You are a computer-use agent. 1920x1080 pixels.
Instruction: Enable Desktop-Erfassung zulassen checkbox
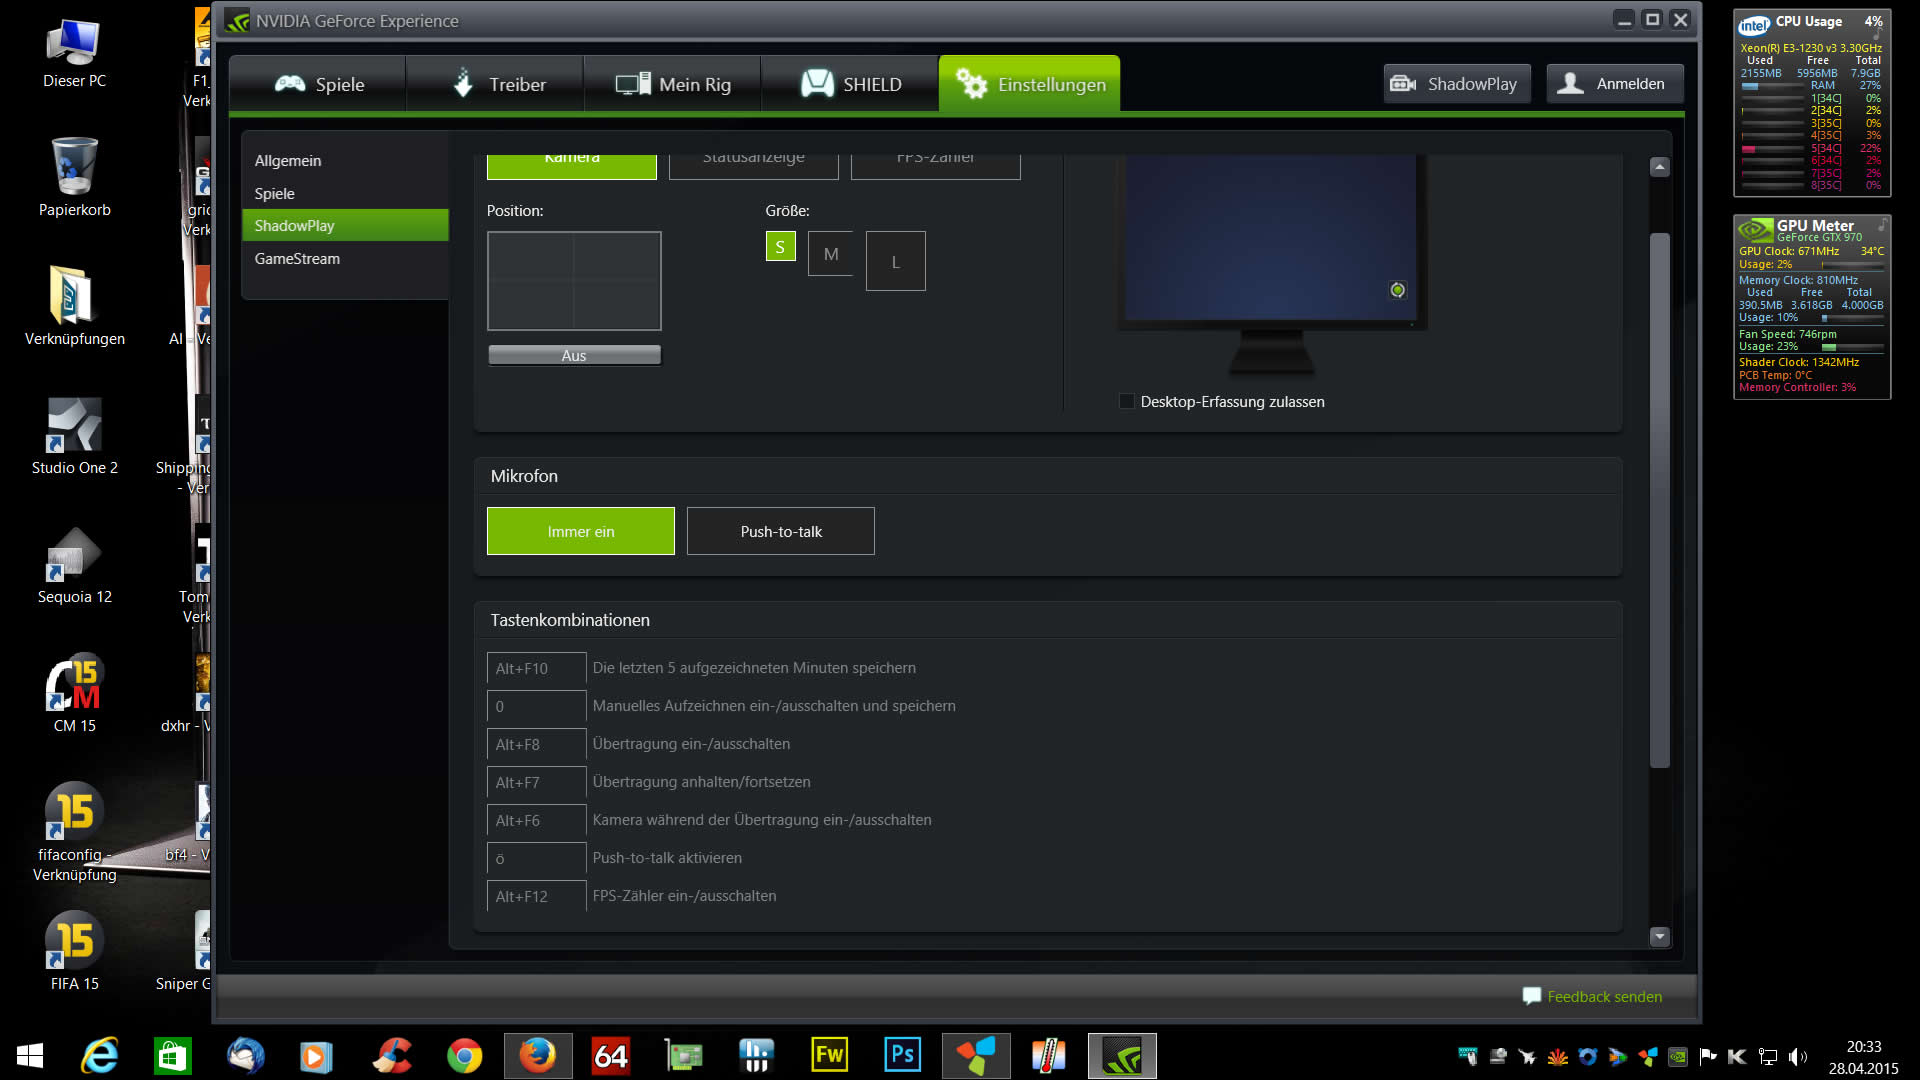tap(1127, 401)
